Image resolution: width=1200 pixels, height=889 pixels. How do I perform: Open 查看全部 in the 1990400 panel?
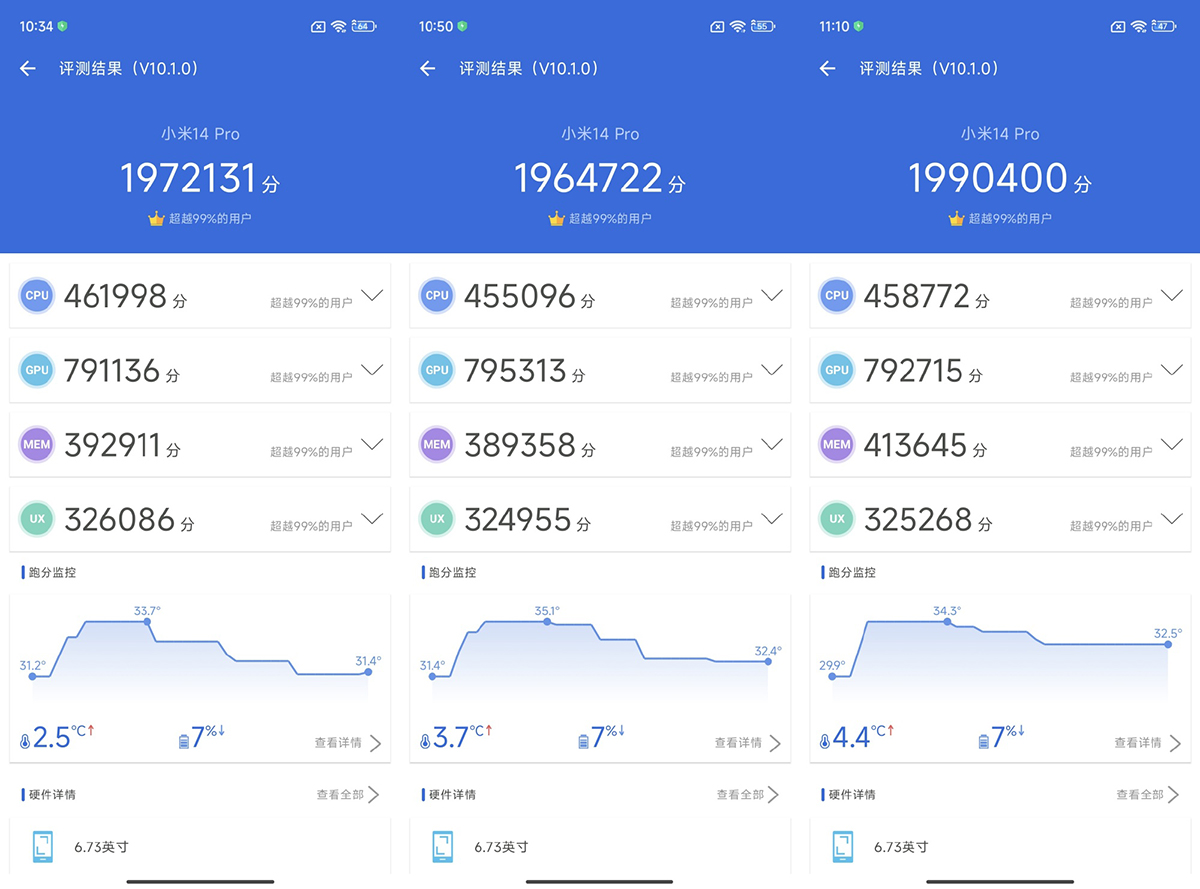(1148, 794)
